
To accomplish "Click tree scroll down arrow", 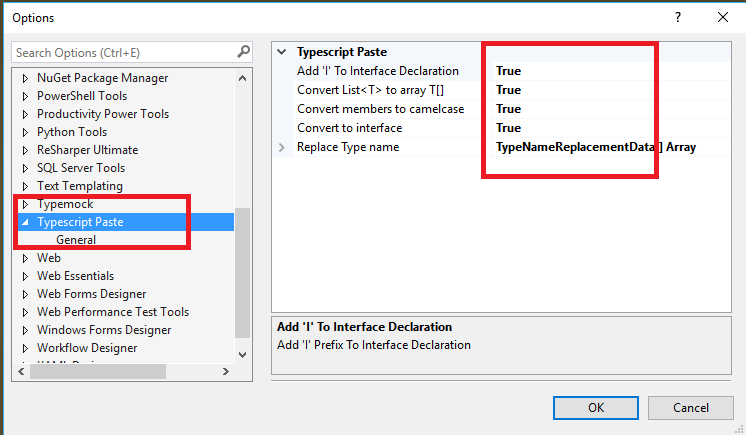I will click(242, 355).
